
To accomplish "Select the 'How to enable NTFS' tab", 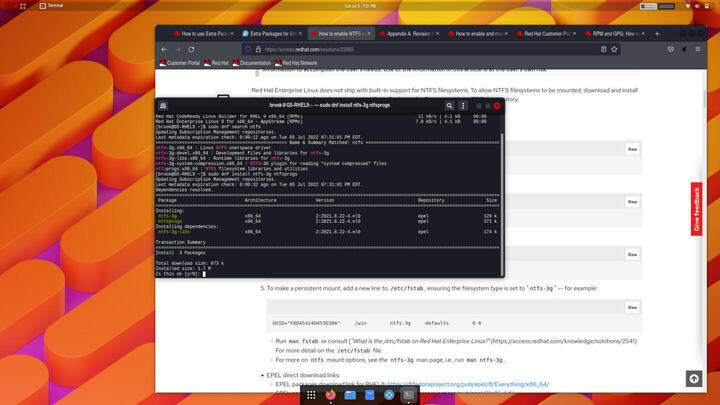I will pyautogui.click(x=341, y=34).
